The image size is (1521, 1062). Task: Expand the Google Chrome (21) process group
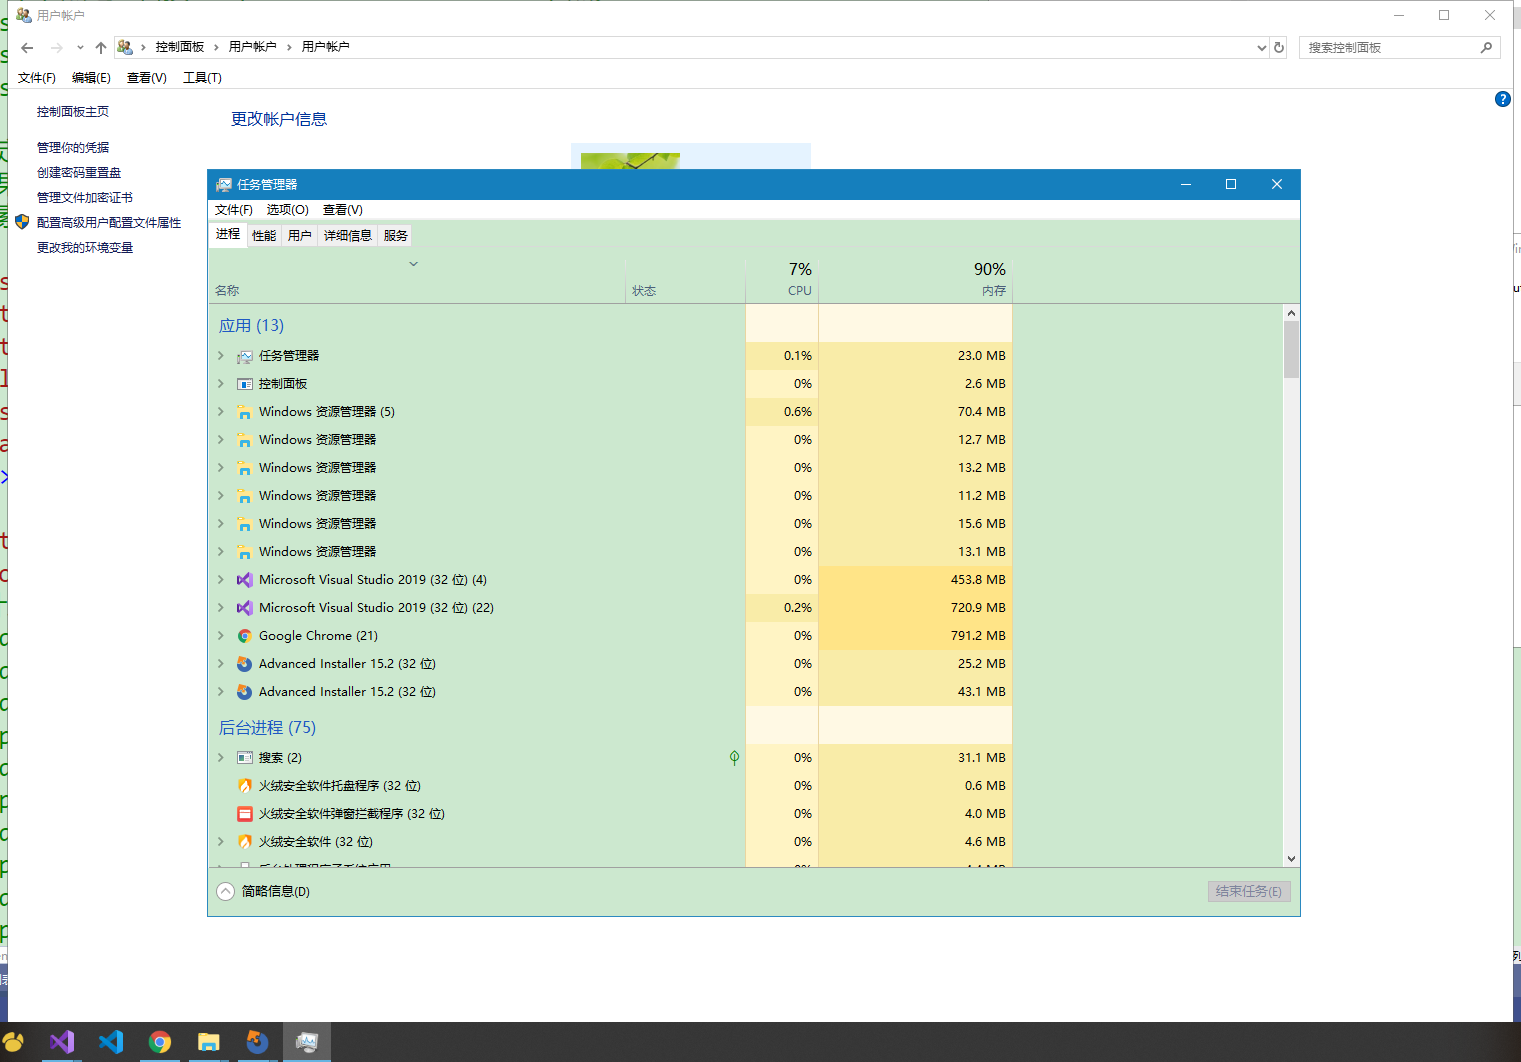tap(221, 636)
